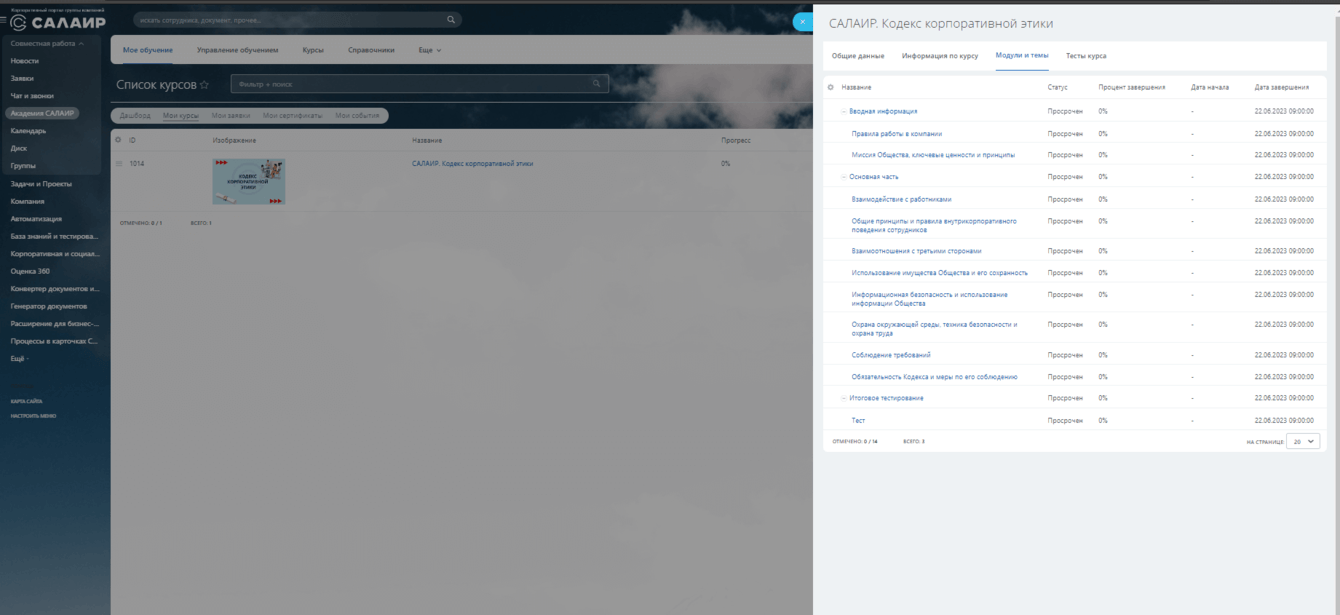
Task: Switch to the Дашборд subtab
Action: pos(135,116)
